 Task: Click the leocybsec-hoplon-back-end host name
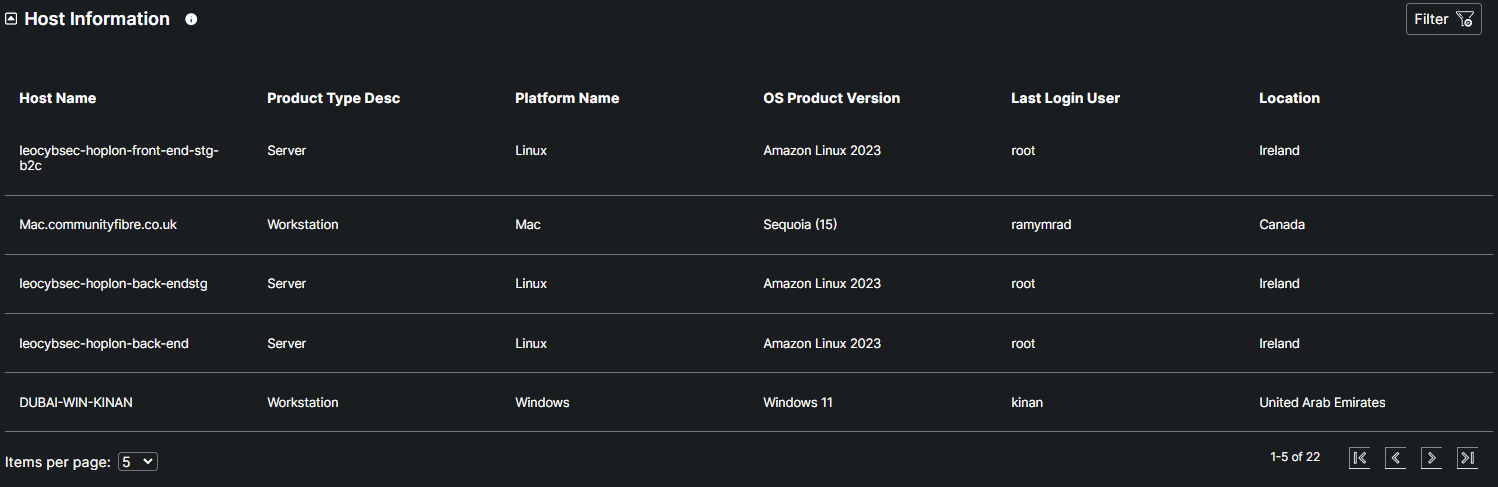click(x=104, y=344)
